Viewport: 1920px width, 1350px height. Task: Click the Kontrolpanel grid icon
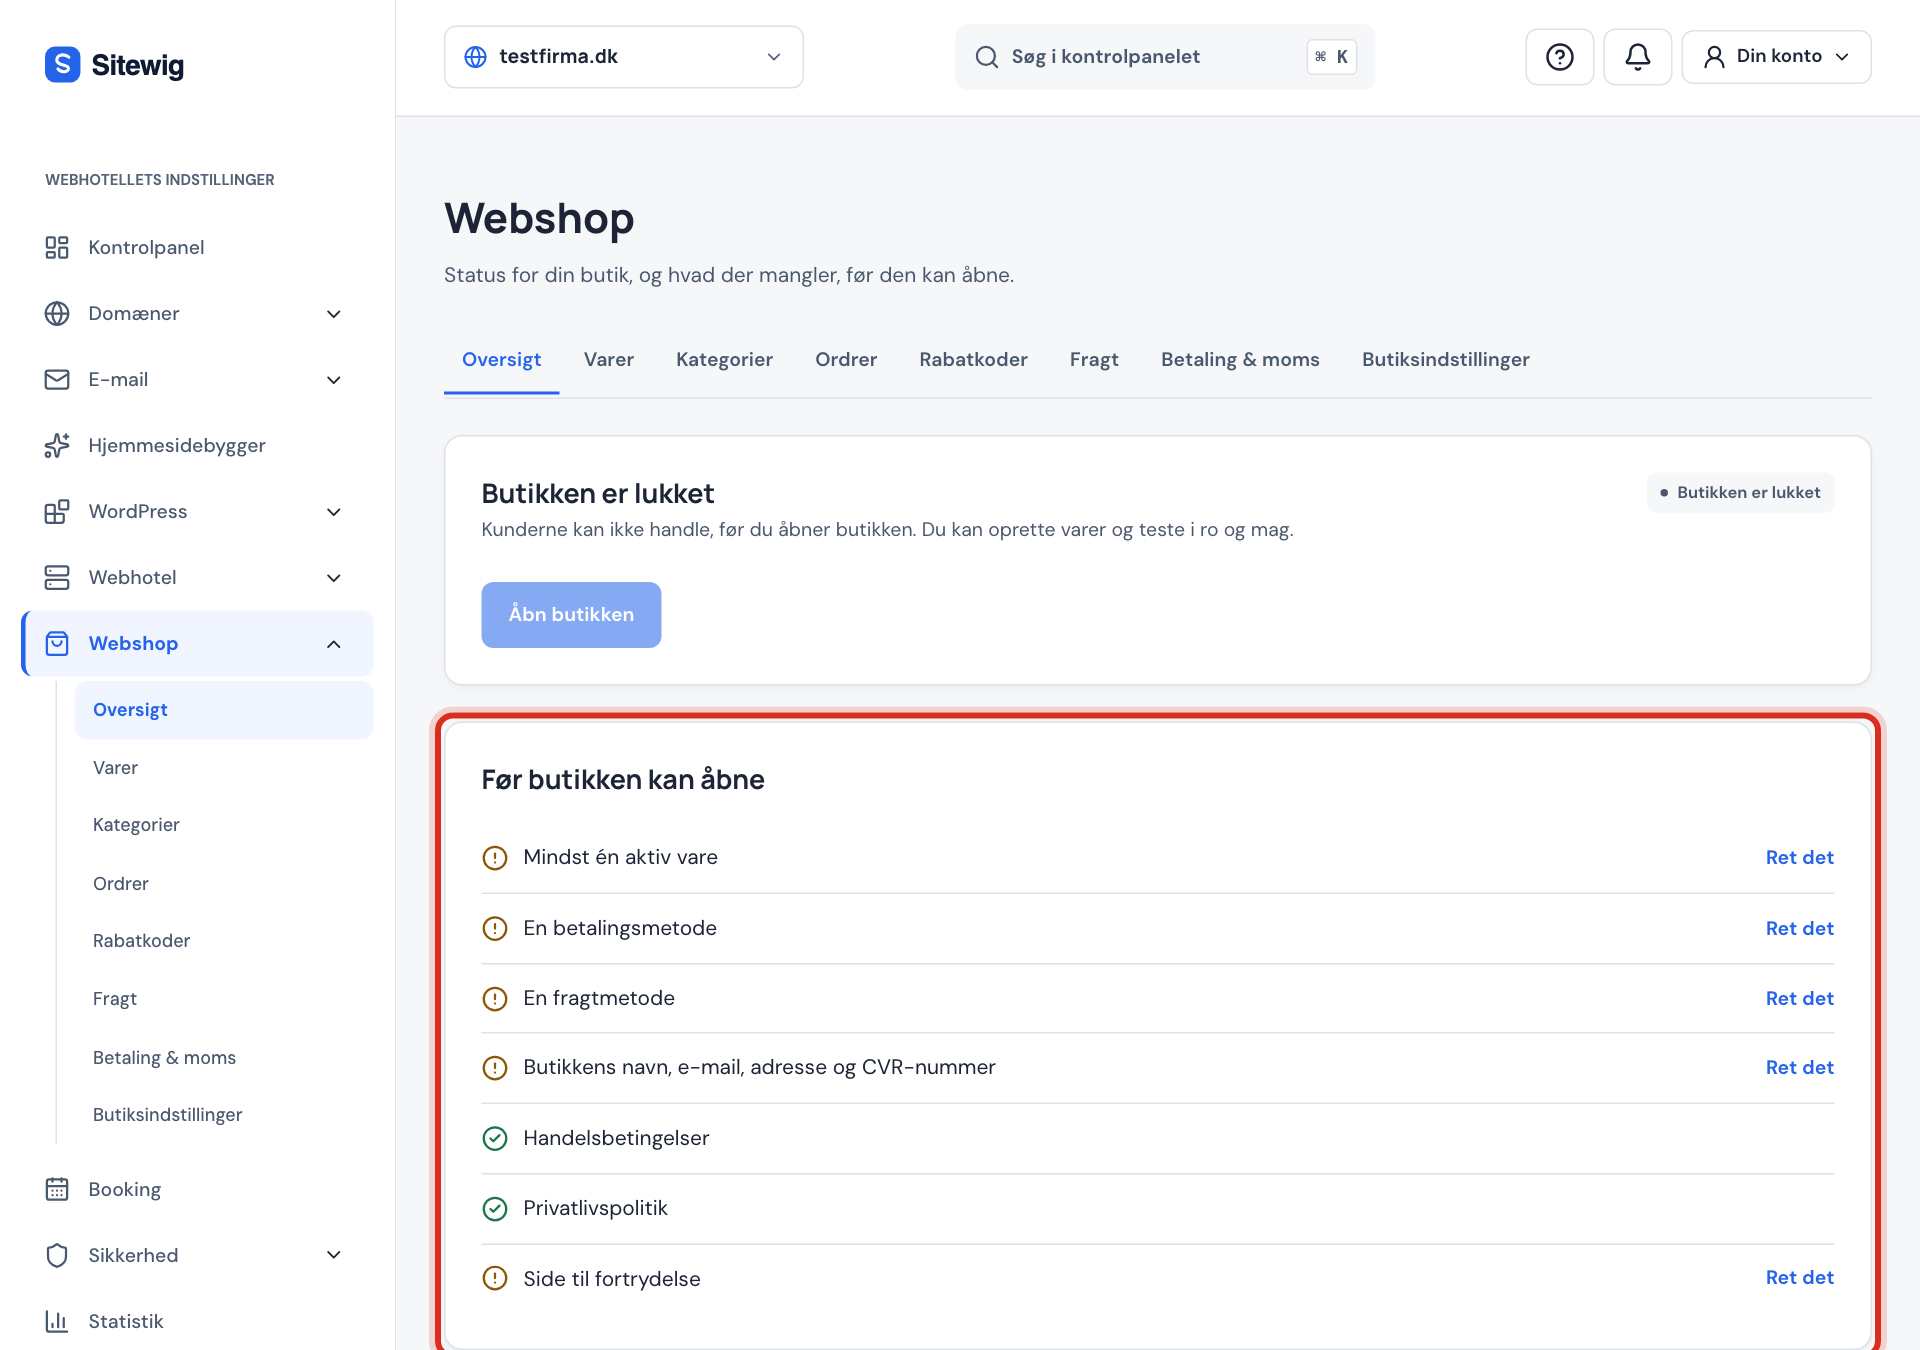(x=57, y=247)
